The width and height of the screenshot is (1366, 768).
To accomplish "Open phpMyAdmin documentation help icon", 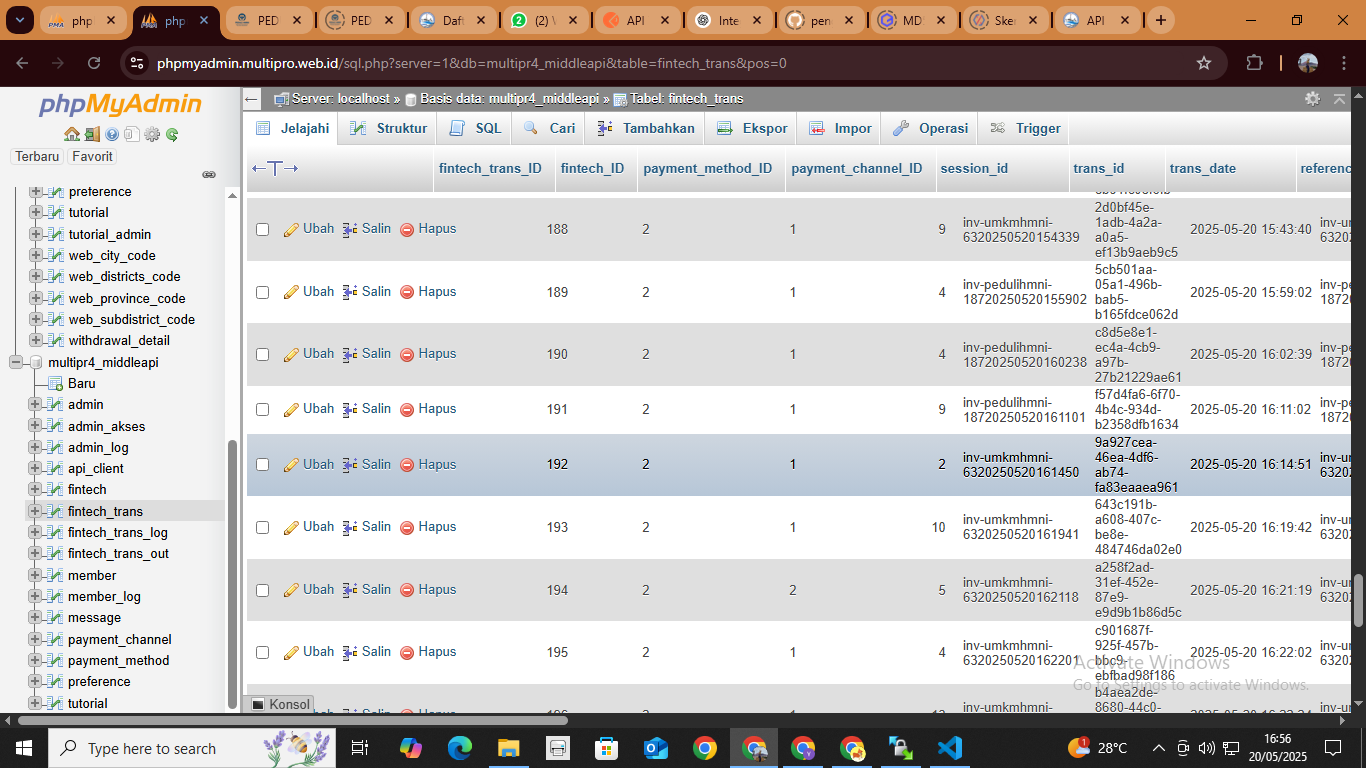I will click(112, 134).
